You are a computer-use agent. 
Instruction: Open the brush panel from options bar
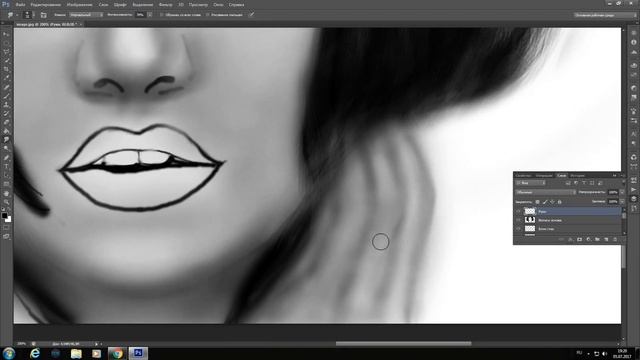click(44, 15)
